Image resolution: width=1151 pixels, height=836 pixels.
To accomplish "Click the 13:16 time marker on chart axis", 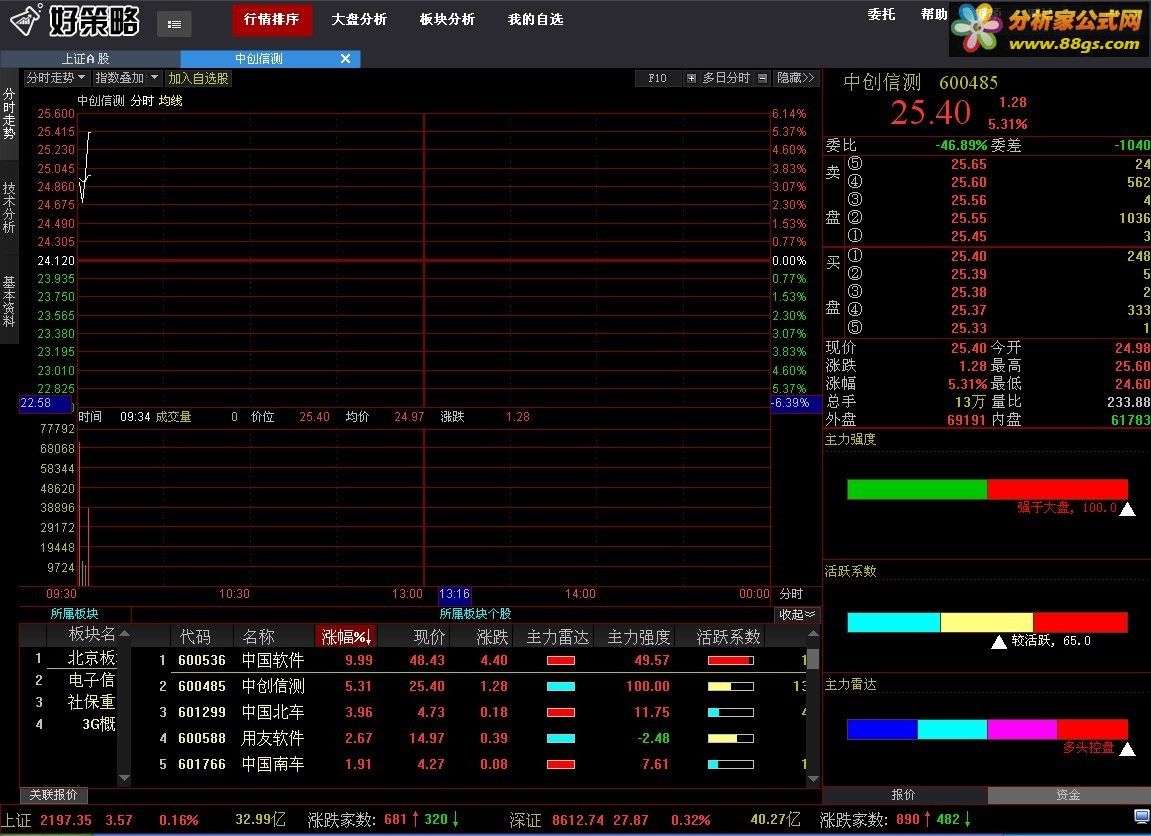I will (x=454, y=594).
